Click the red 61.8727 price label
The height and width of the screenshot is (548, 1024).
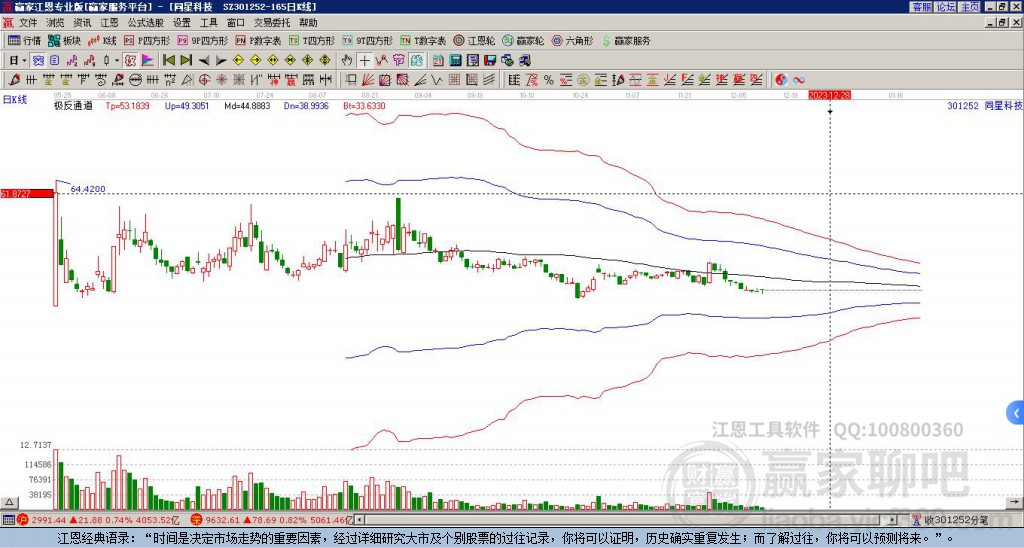27,193
